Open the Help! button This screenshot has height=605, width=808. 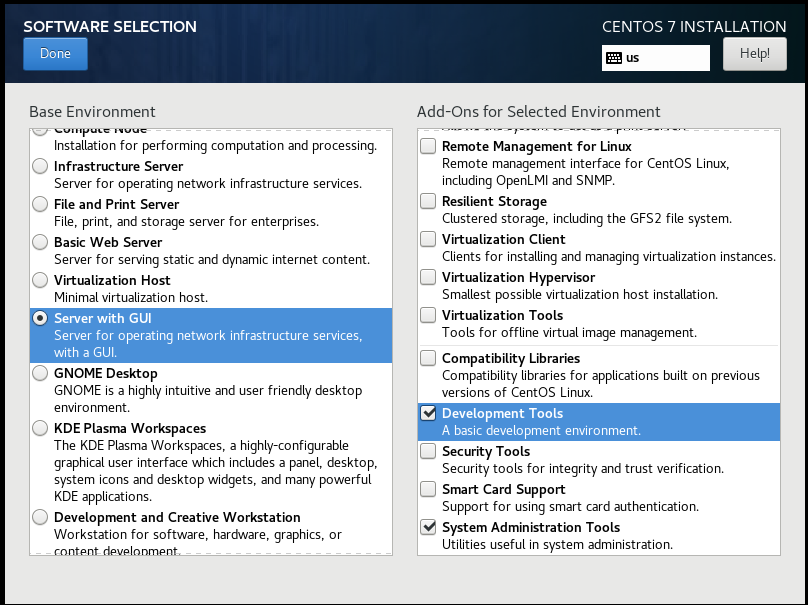coord(754,54)
